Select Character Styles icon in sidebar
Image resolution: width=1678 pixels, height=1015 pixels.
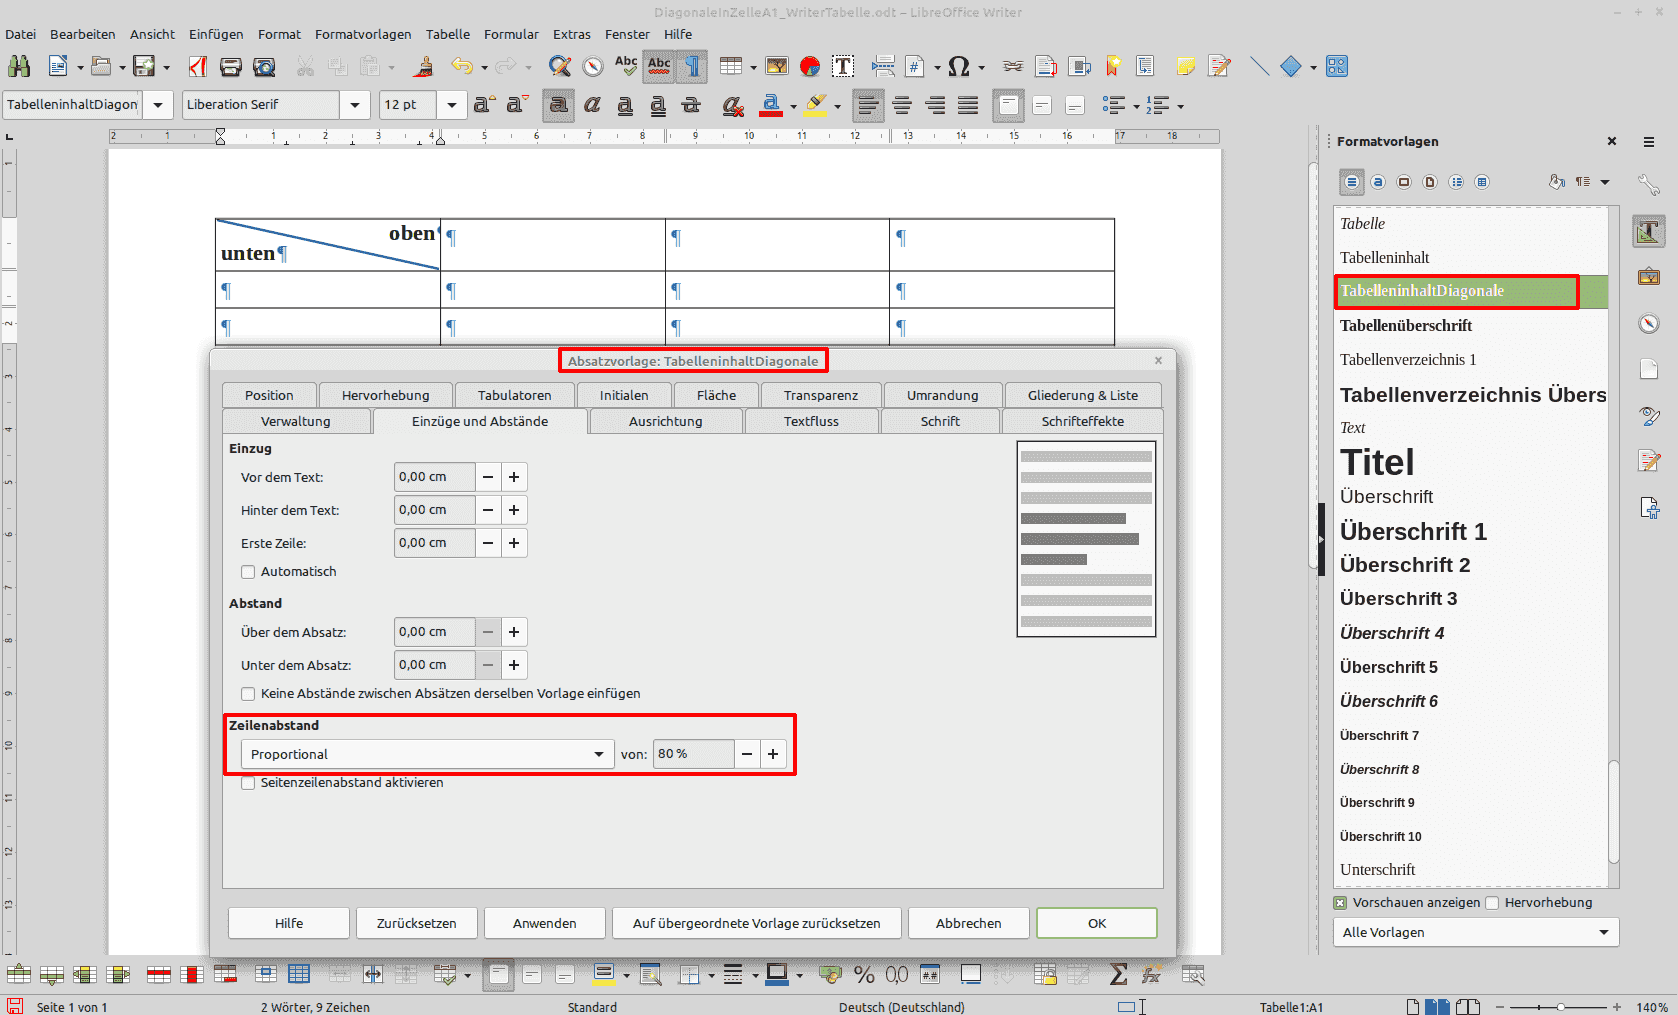(x=1378, y=182)
